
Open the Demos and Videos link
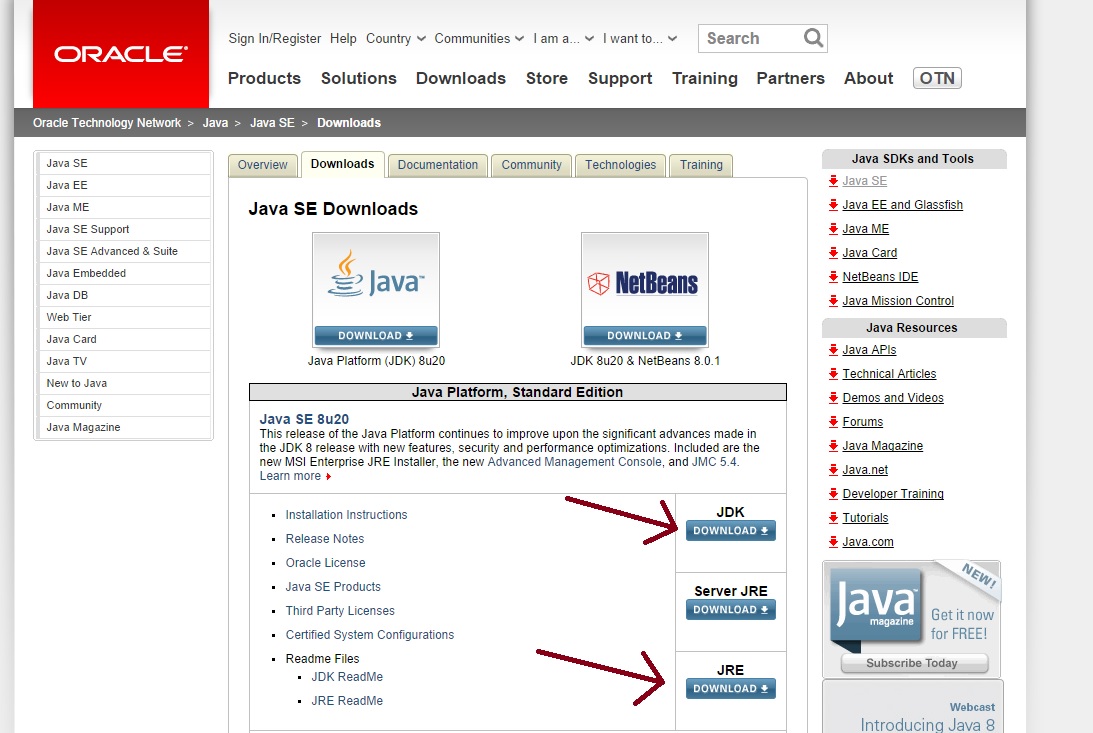coord(893,398)
